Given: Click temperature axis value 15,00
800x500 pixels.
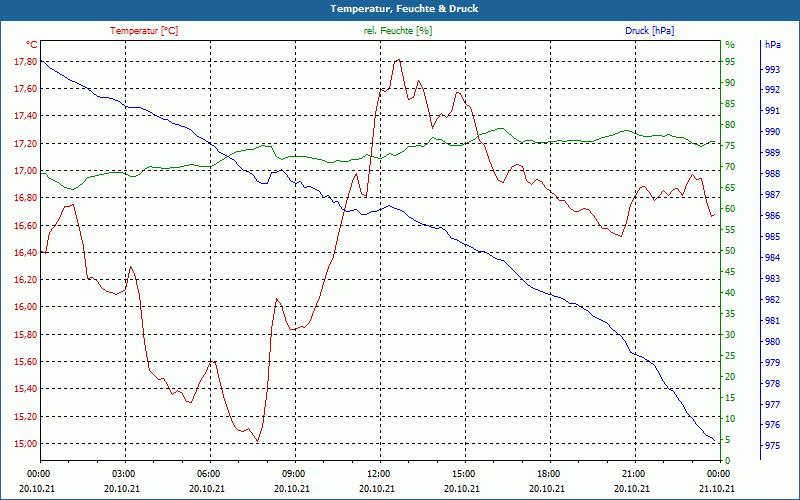Looking at the screenshot, I should 27,443.
